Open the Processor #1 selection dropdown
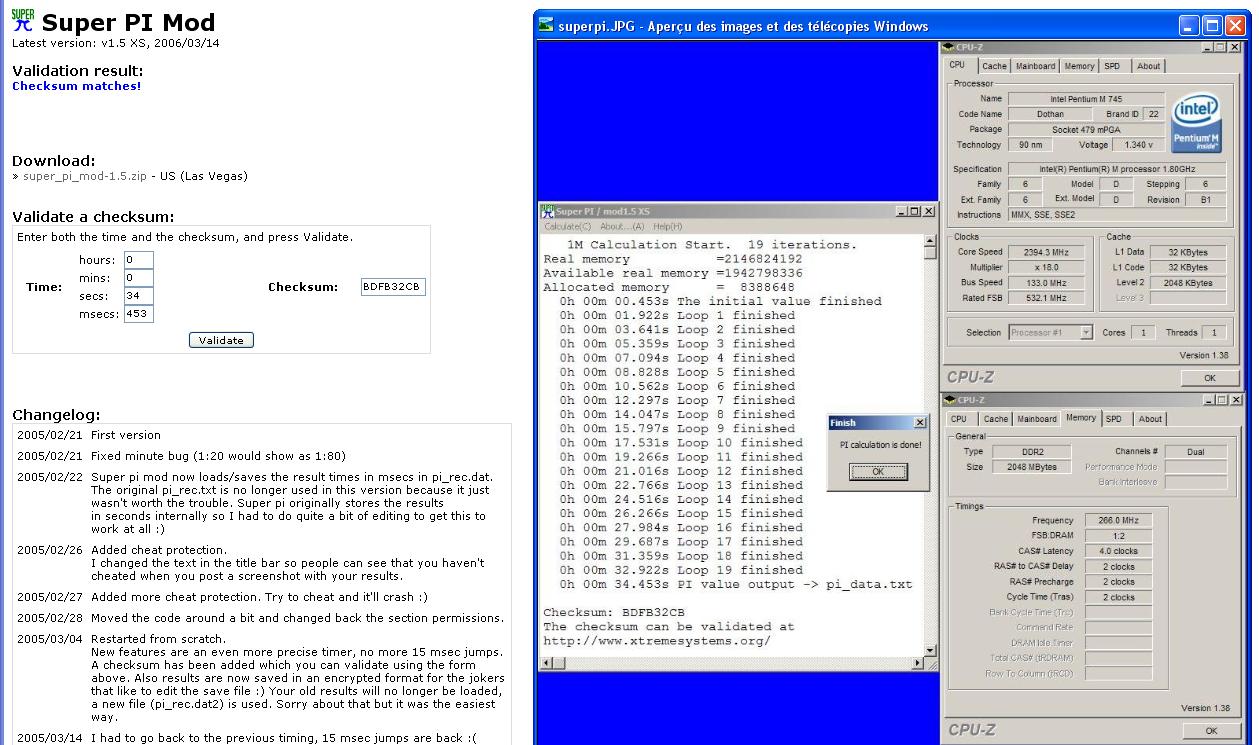Image resolution: width=1259 pixels, height=745 pixels. pos(1086,332)
